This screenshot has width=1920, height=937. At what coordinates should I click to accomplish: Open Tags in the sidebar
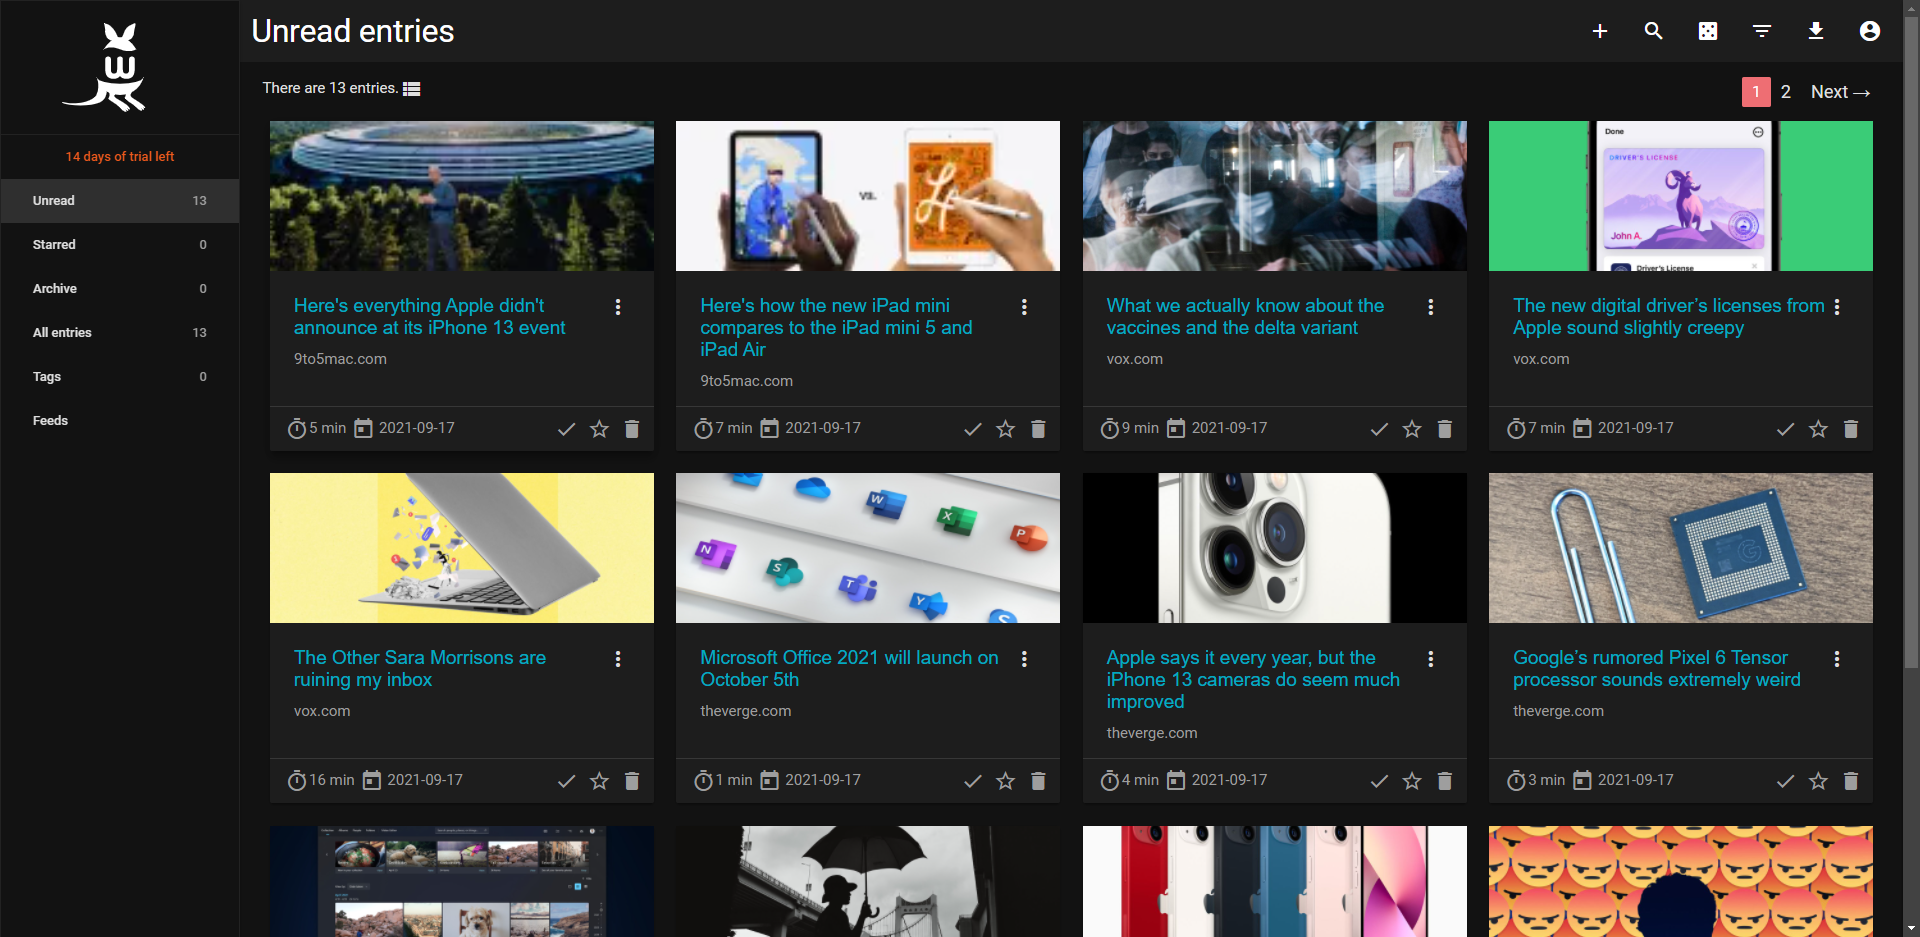coord(120,377)
